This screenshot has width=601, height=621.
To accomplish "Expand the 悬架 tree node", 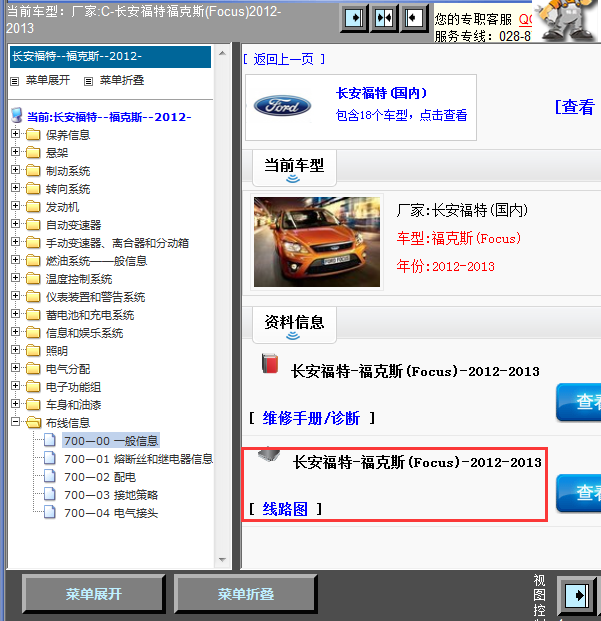I will click(x=15, y=152).
